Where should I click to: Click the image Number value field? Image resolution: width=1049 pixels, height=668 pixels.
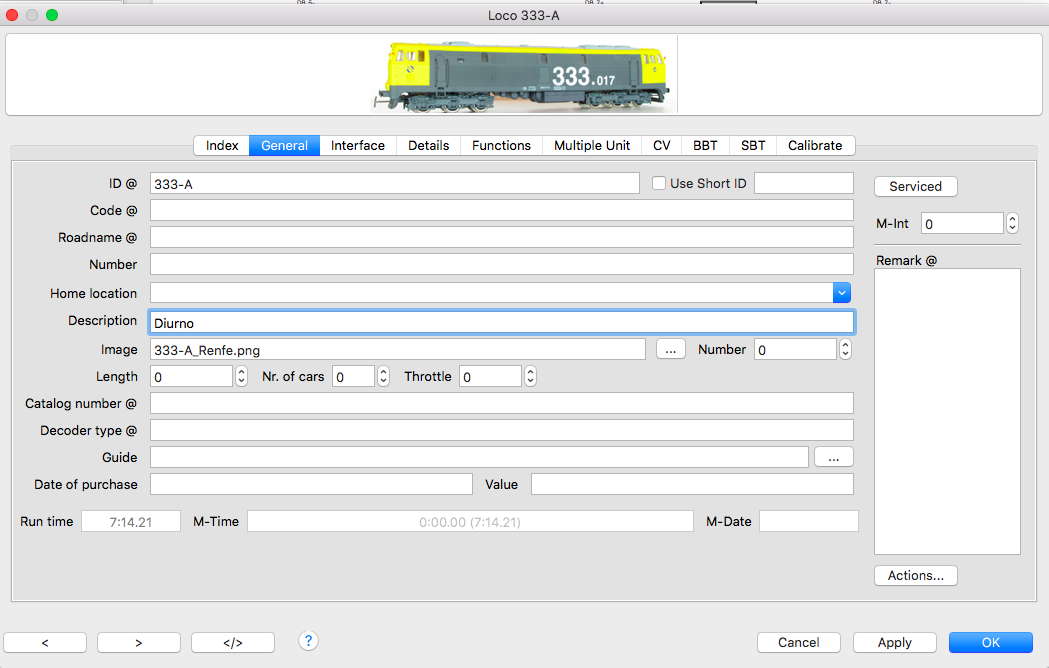tap(795, 349)
